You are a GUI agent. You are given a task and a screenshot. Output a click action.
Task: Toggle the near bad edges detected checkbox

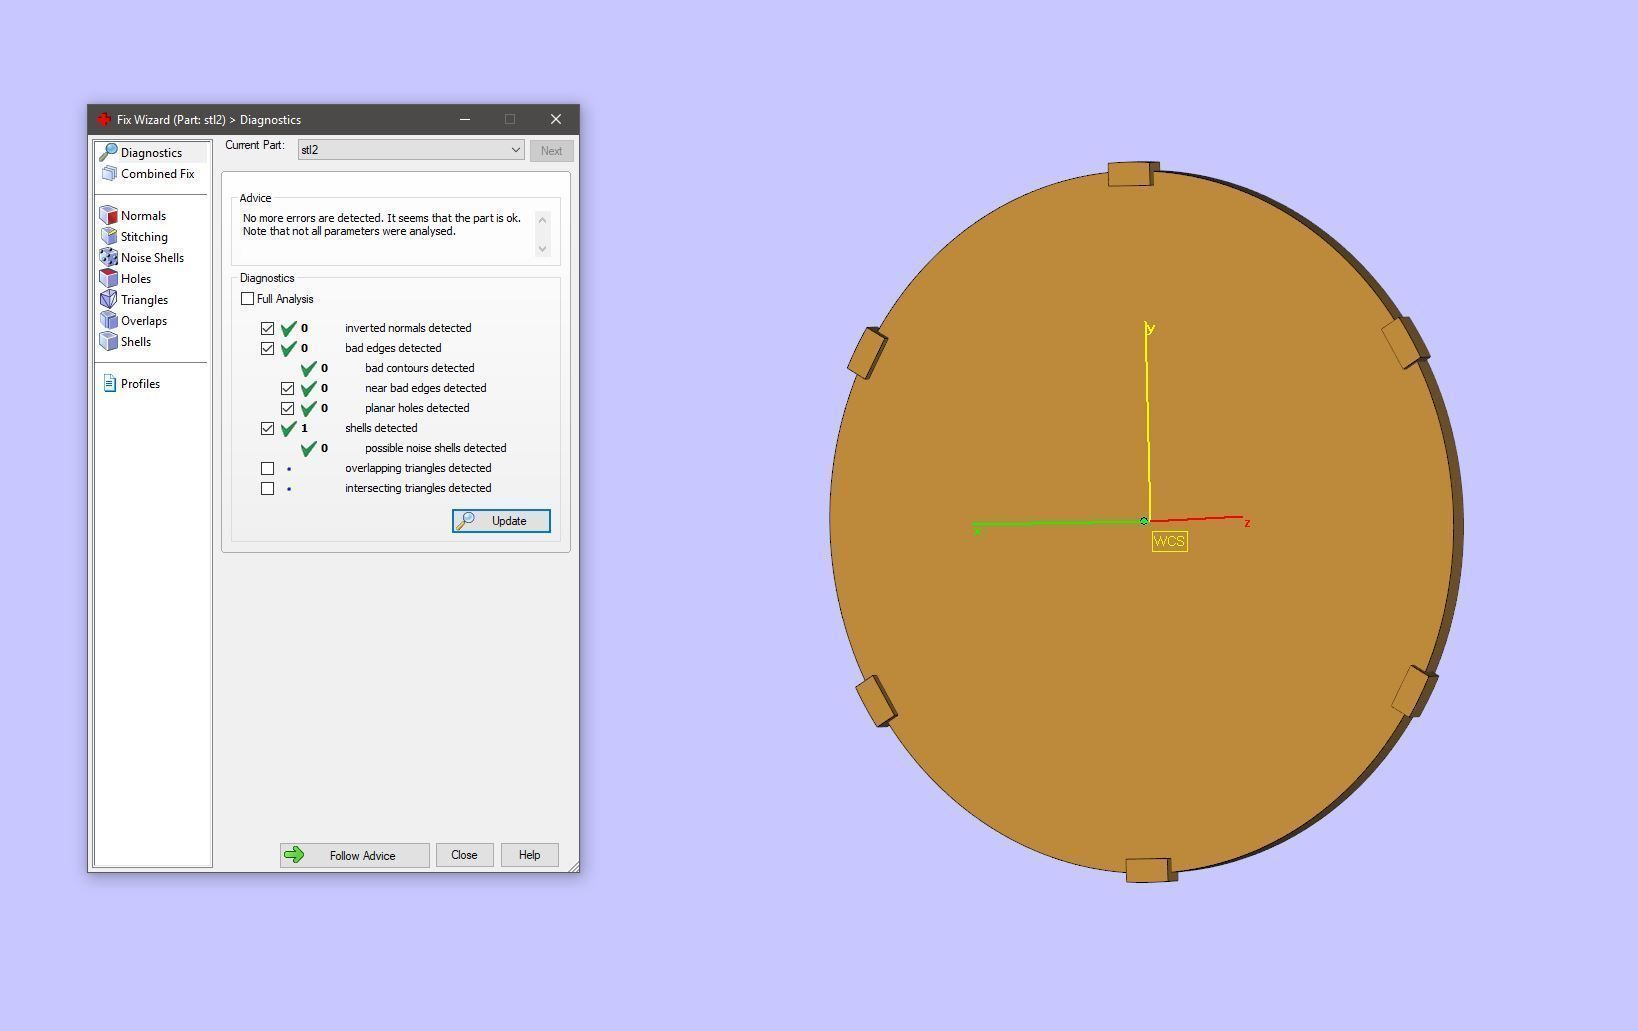(x=287, y=388)
